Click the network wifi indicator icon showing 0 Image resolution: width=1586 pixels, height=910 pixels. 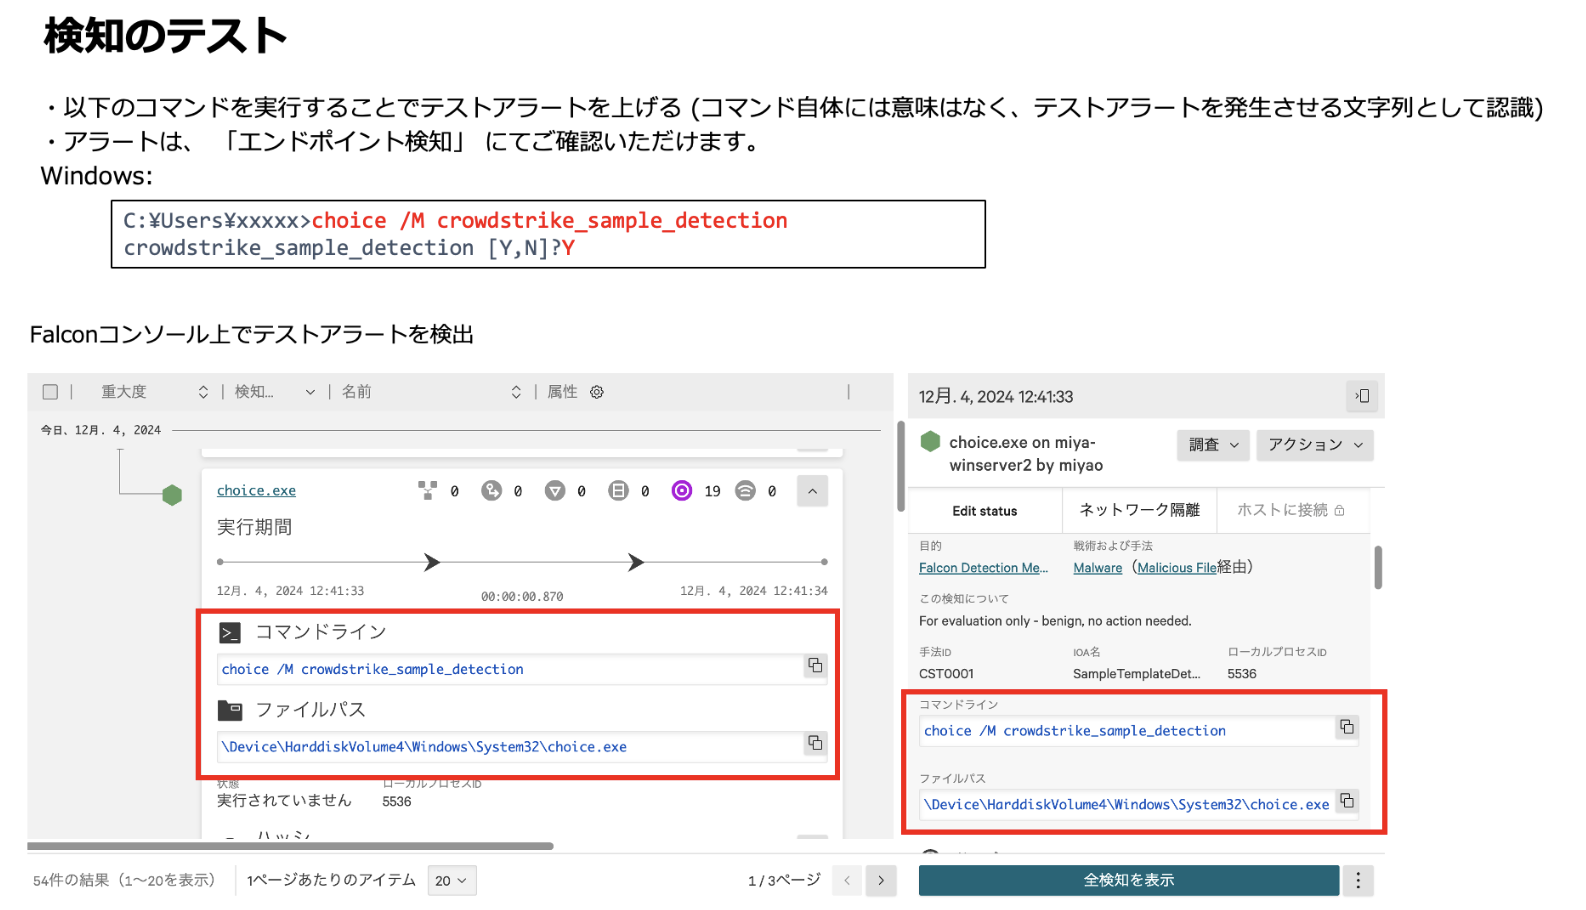[745, 490]
